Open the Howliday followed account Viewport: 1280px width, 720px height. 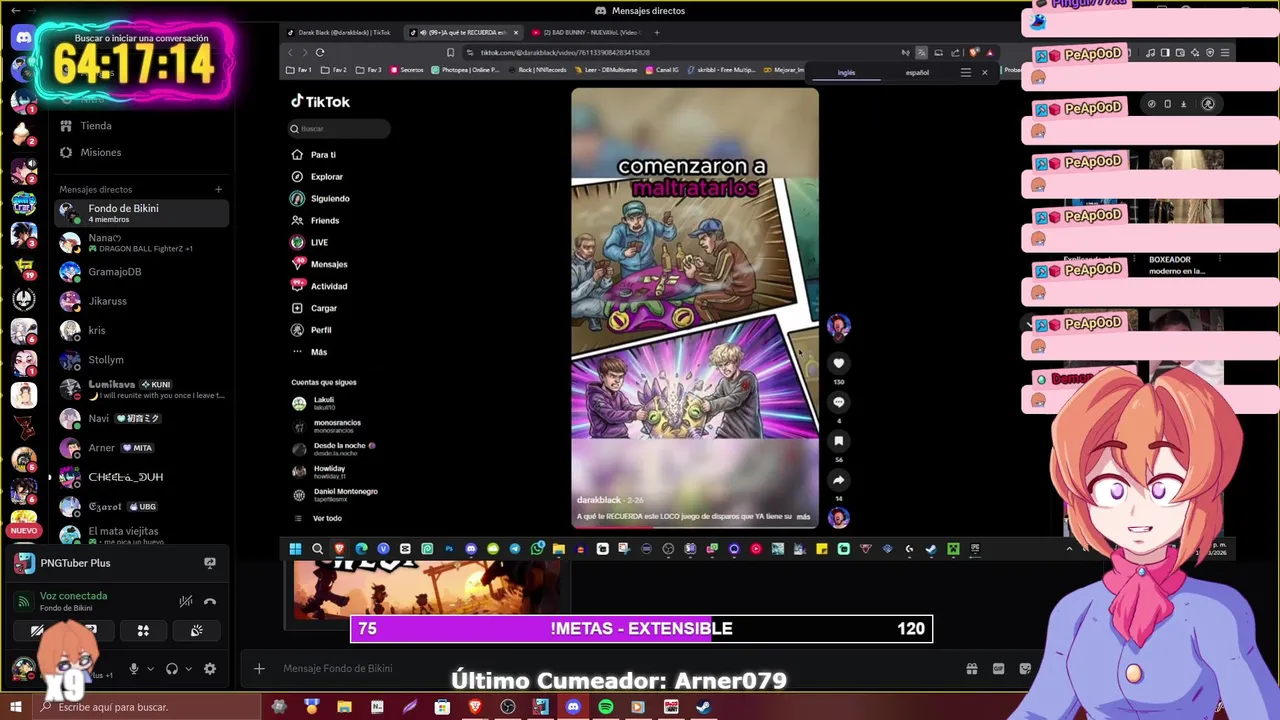329,472
